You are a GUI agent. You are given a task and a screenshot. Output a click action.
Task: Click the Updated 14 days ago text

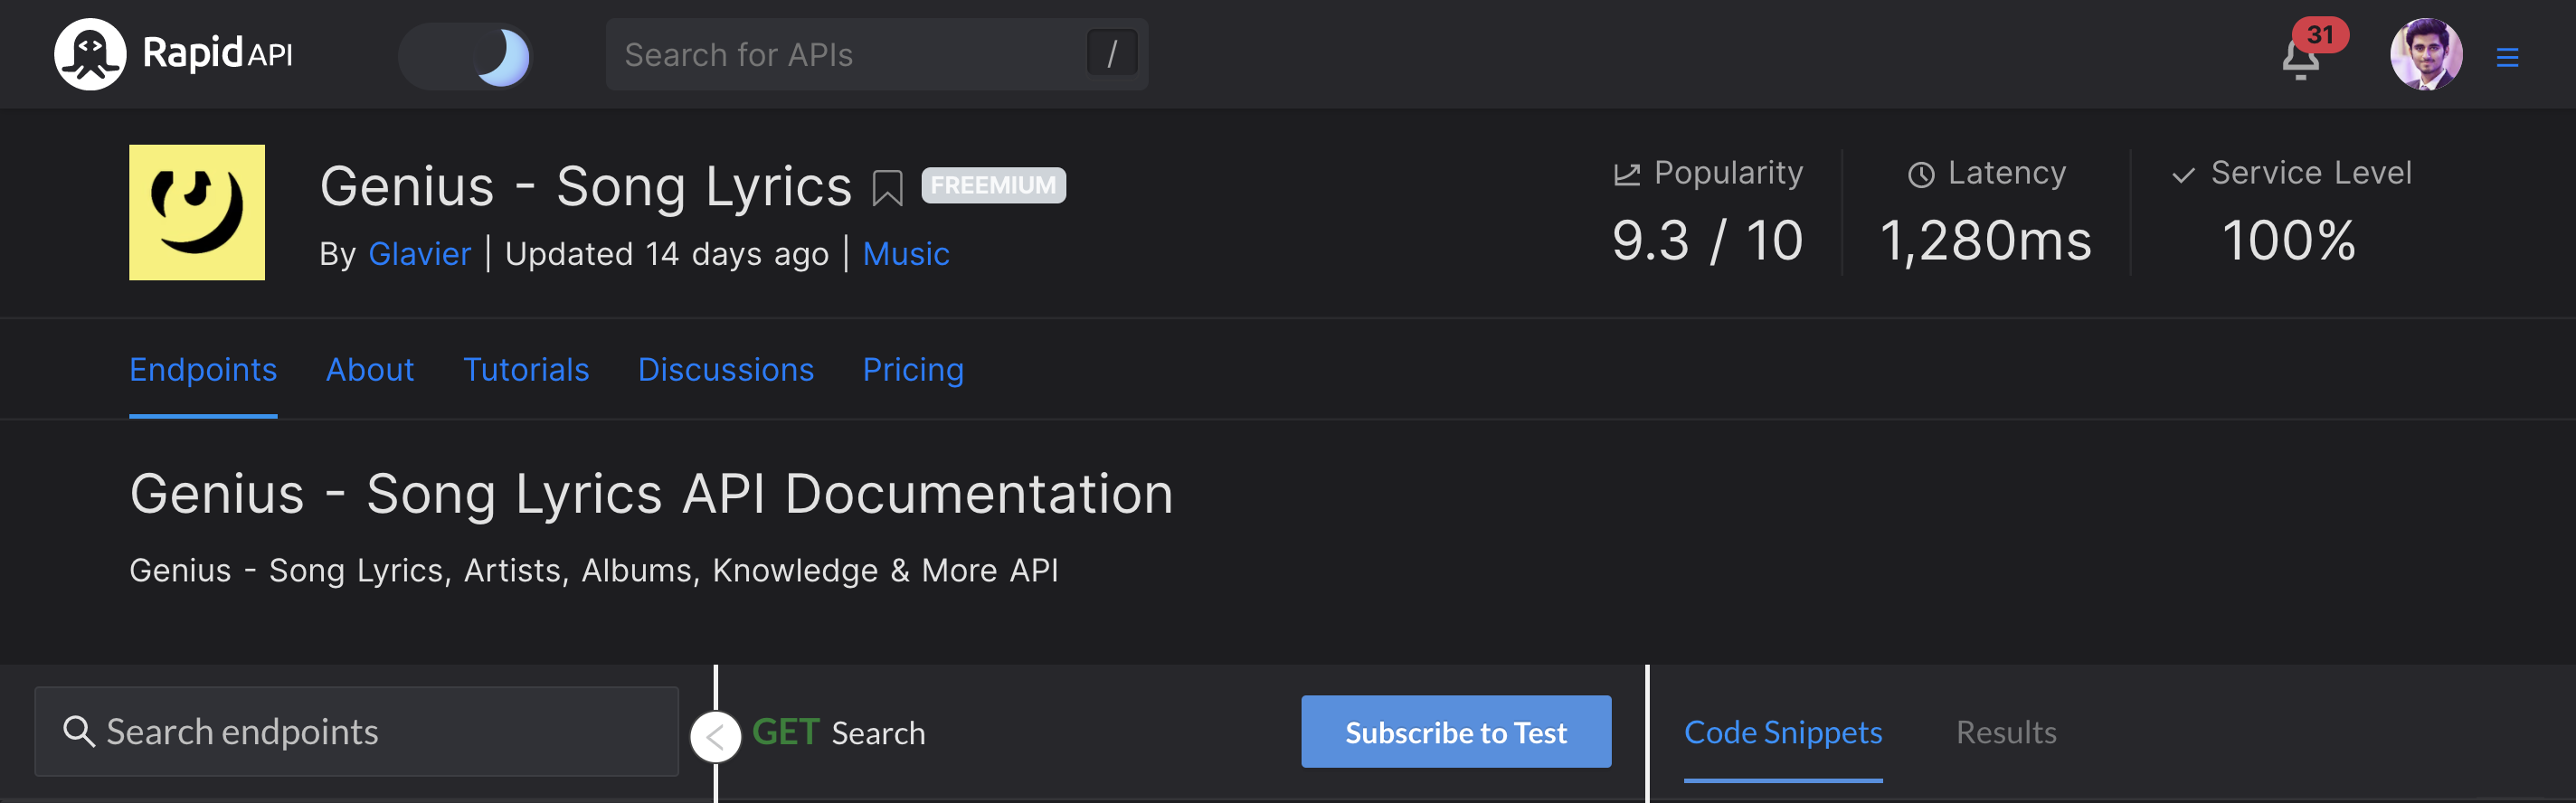[666, 254]
